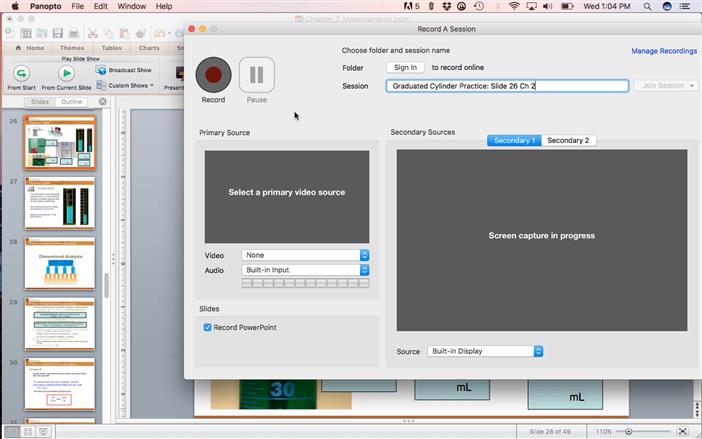
Task: Click the zoom slider in status bar
Action: 643,431
